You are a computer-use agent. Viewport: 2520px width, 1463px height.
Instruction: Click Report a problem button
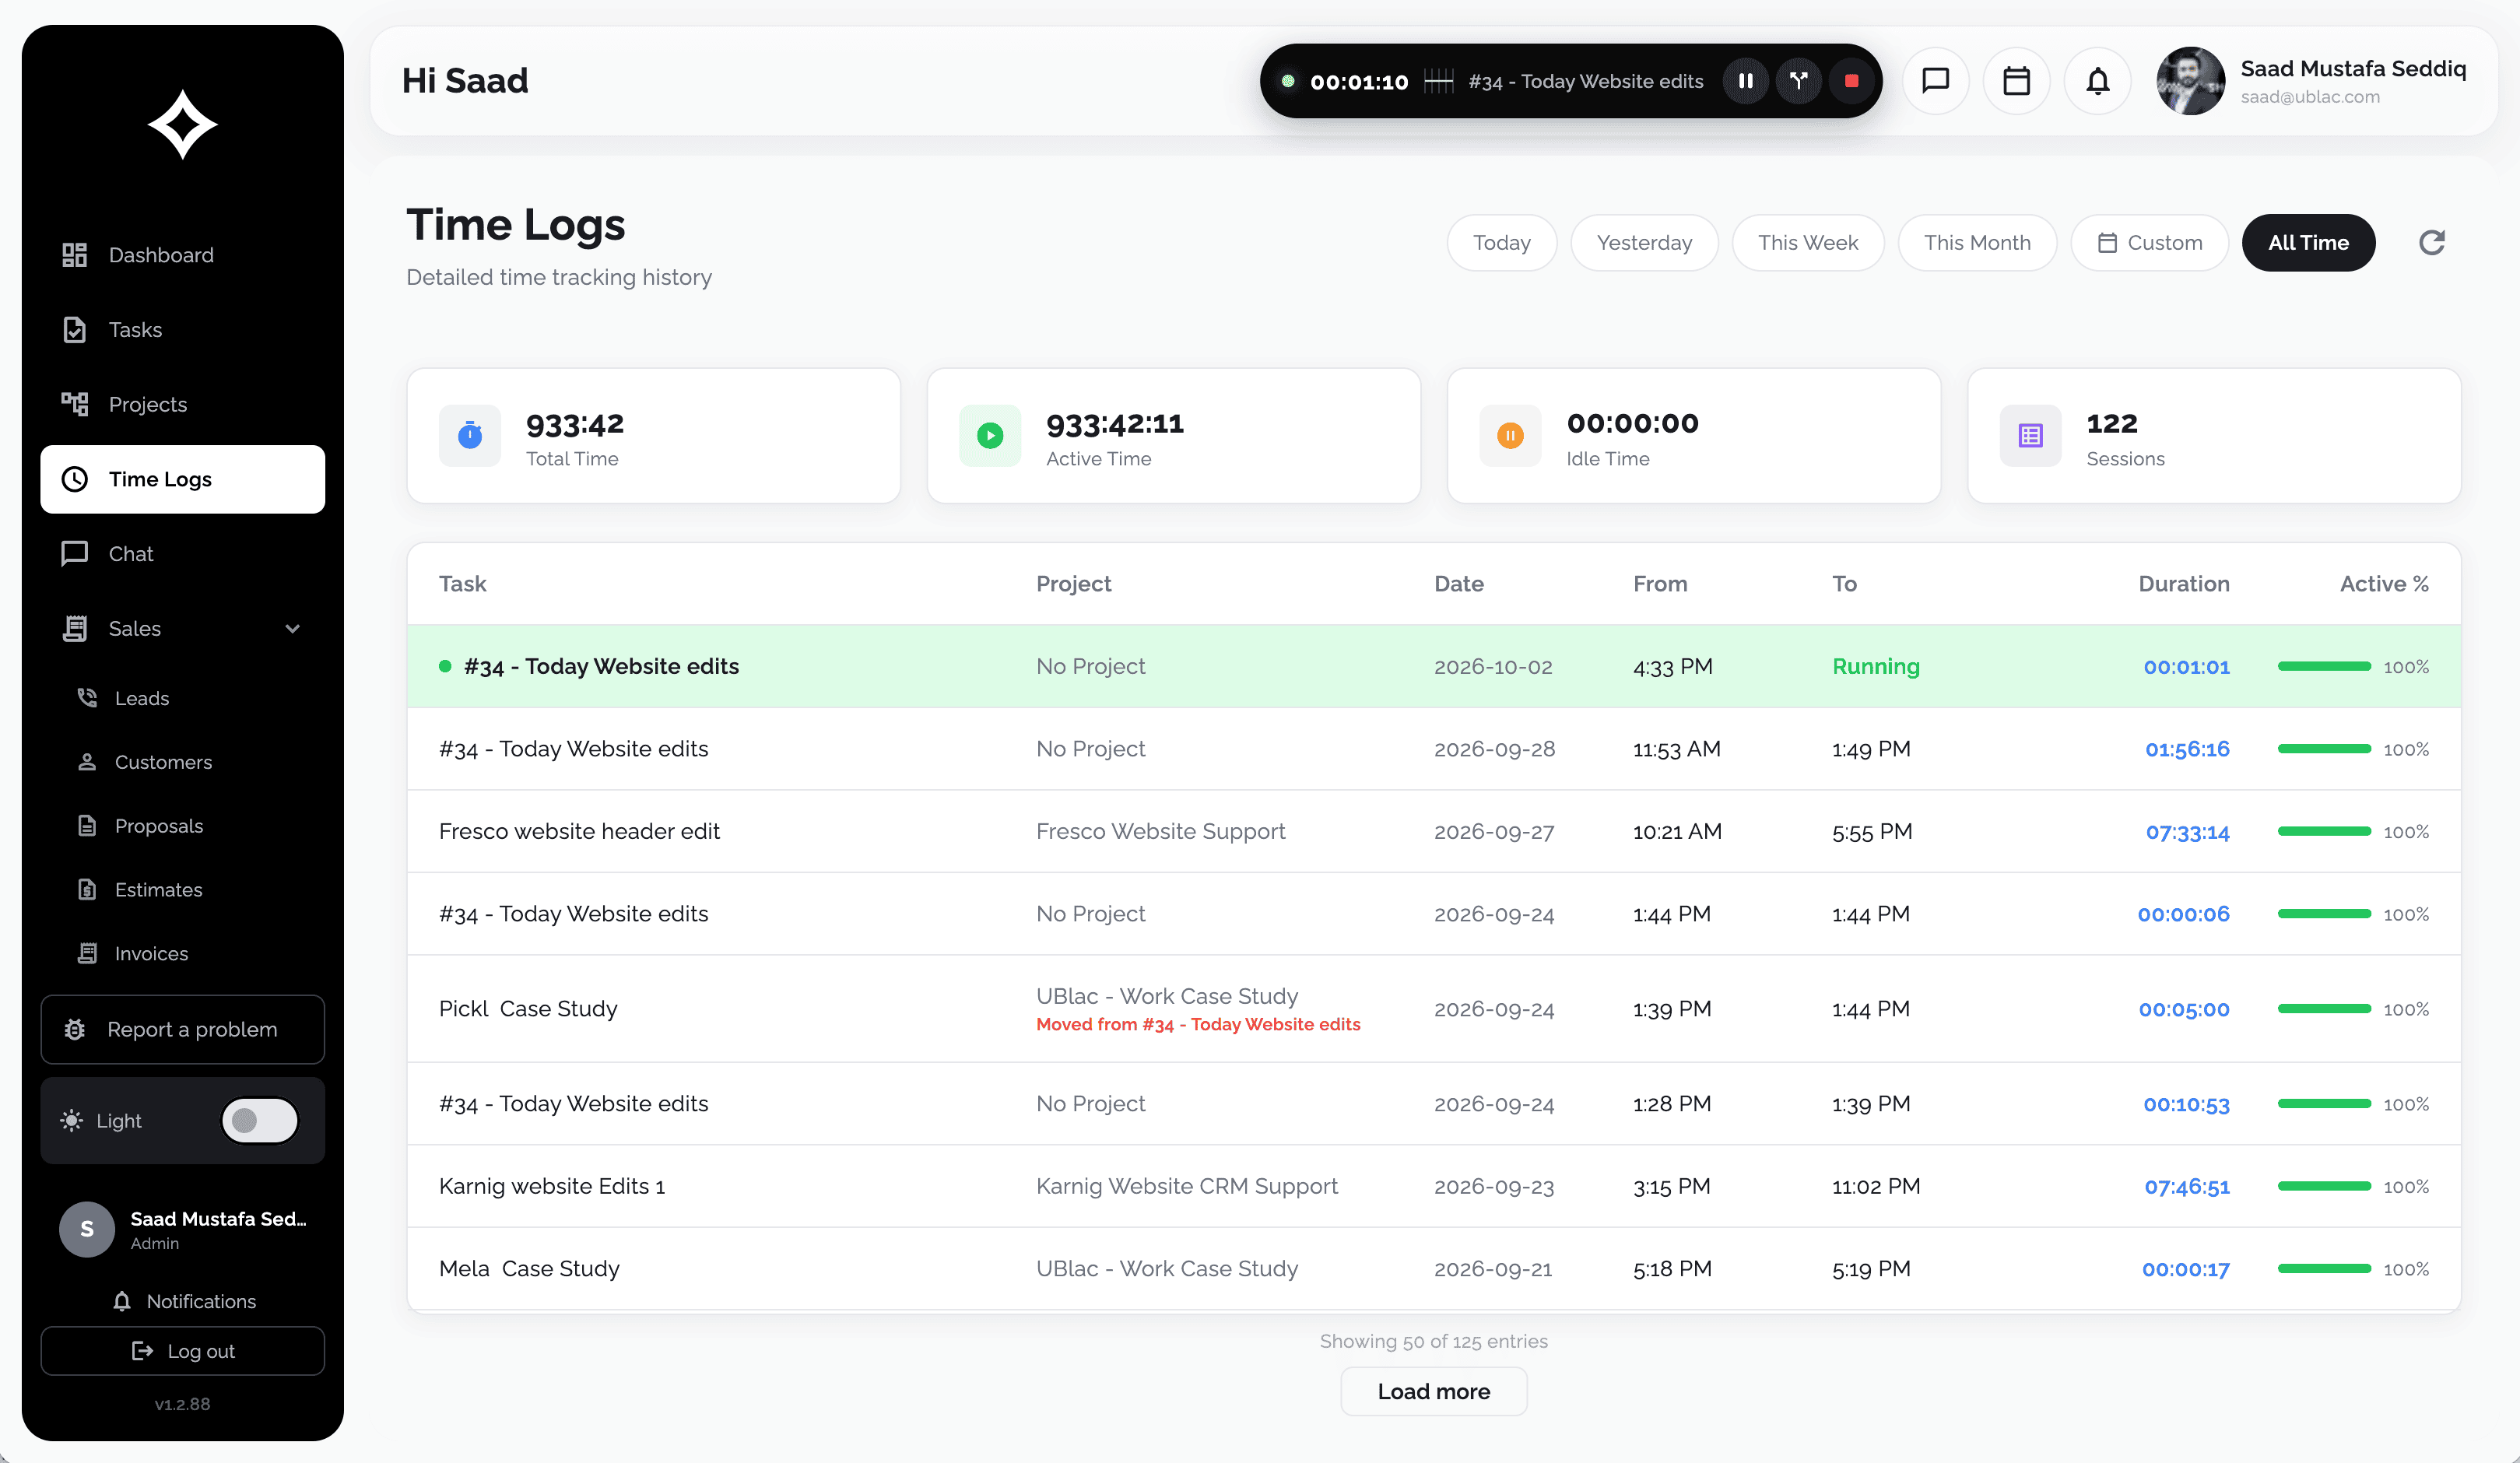coord(183,1030)
